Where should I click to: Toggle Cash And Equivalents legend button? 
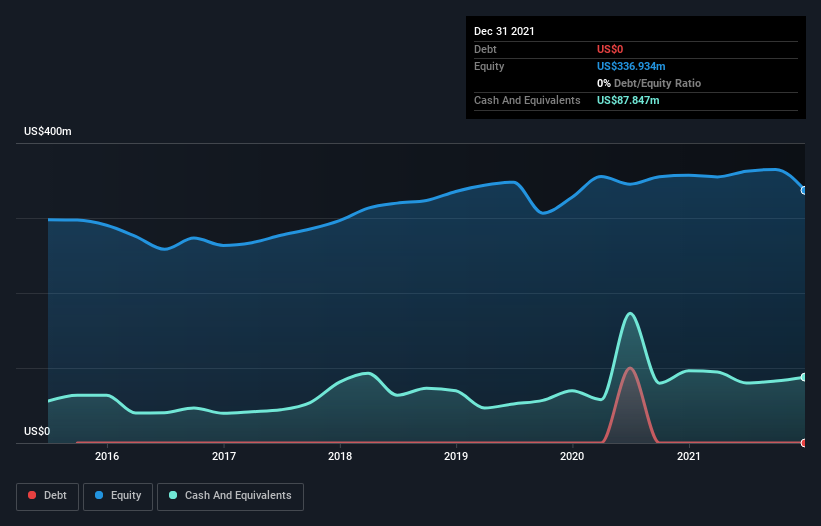click(x=230, y=496)
